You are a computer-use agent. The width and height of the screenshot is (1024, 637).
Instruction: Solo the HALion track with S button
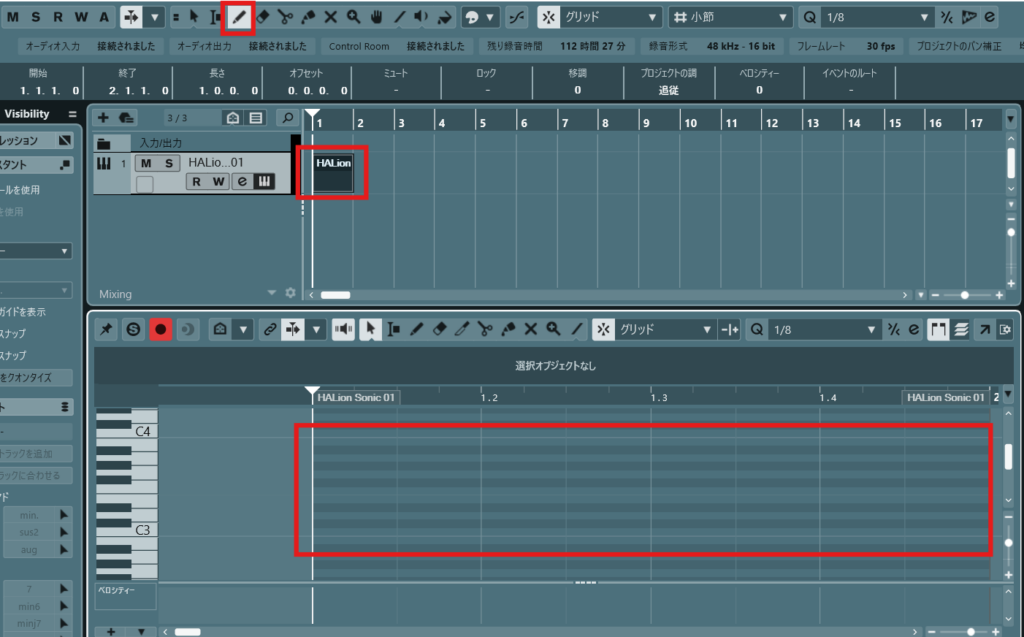point(169,163)
